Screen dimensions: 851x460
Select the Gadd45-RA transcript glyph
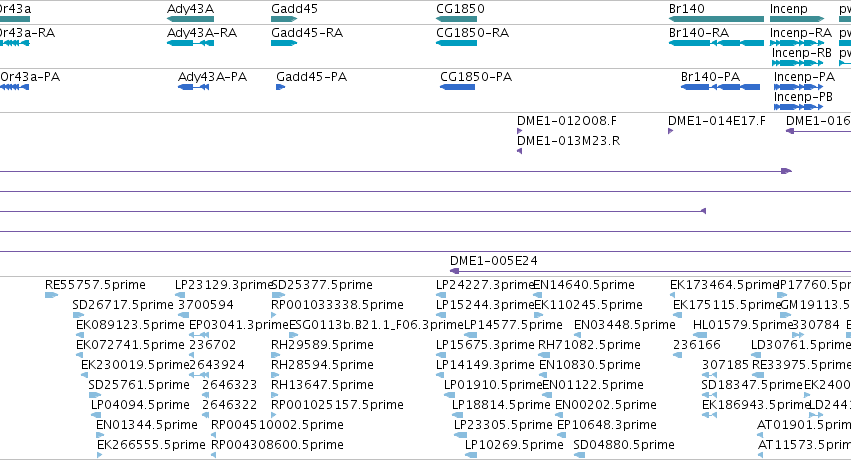284,43
